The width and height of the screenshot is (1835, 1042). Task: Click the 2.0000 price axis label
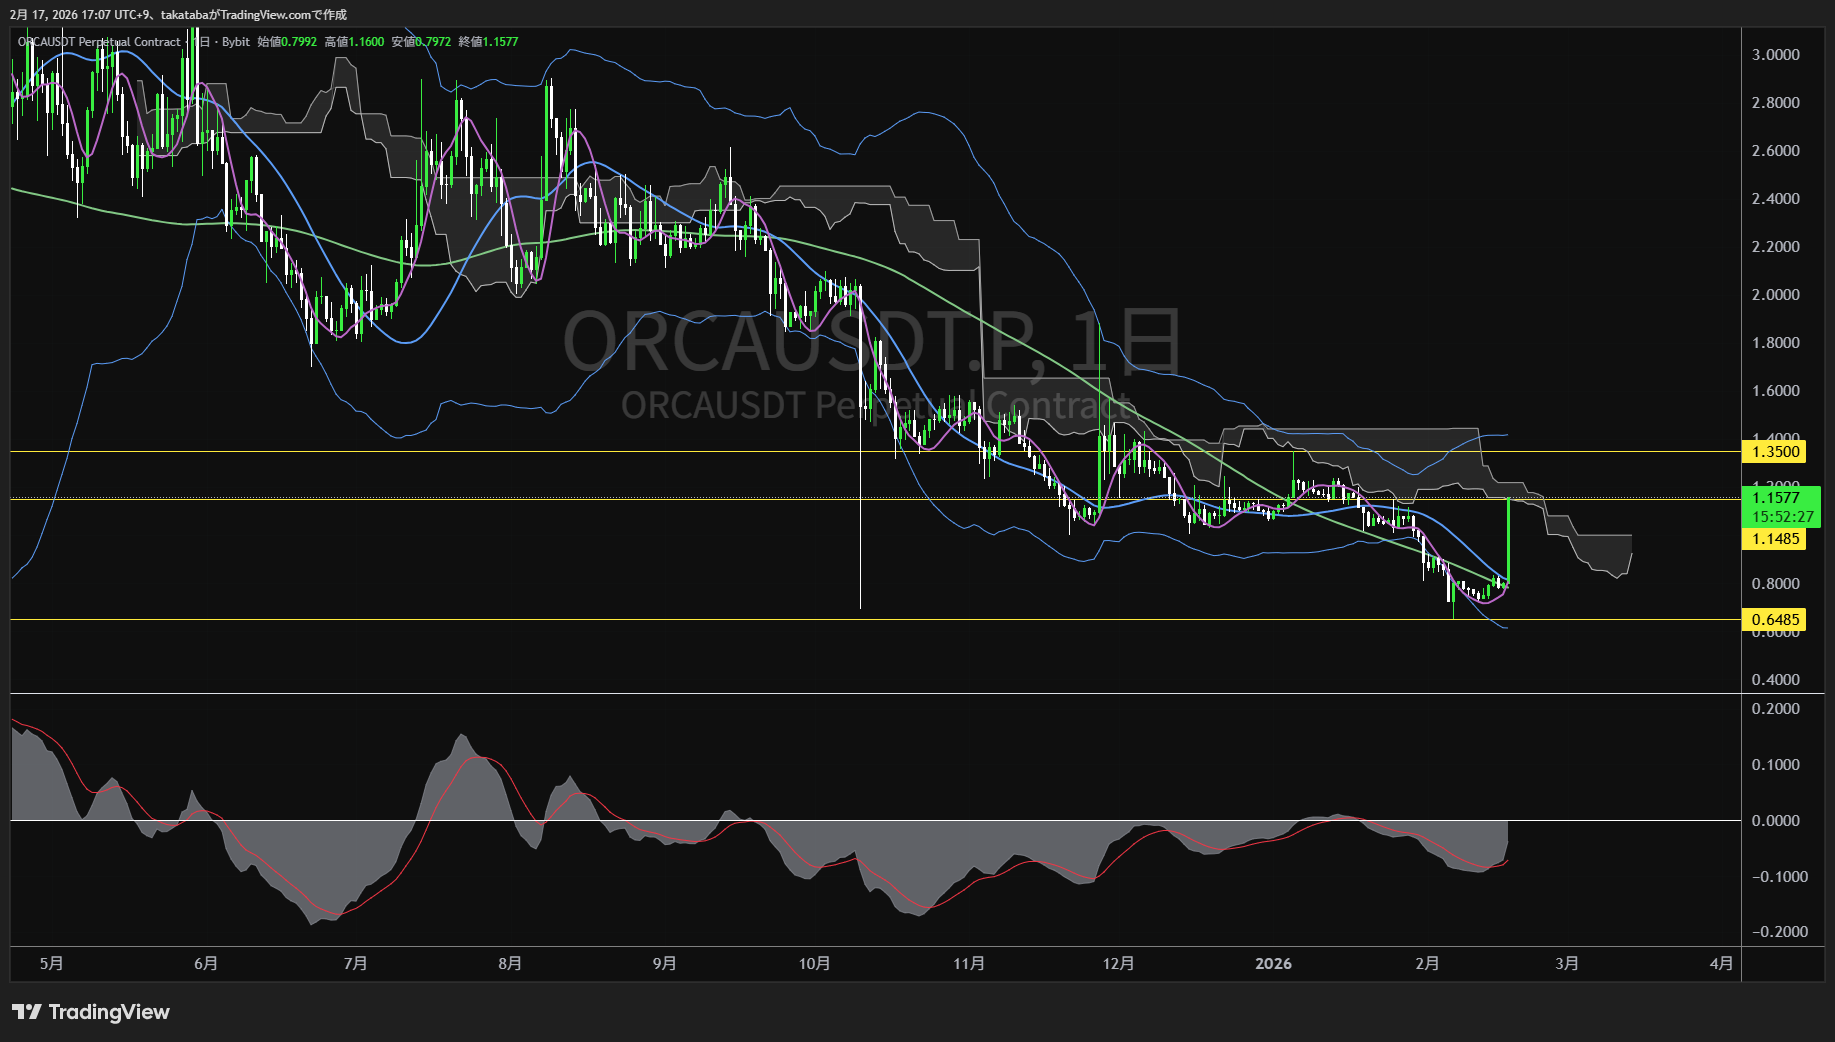pyautogui.click(x=1775, y=295)
